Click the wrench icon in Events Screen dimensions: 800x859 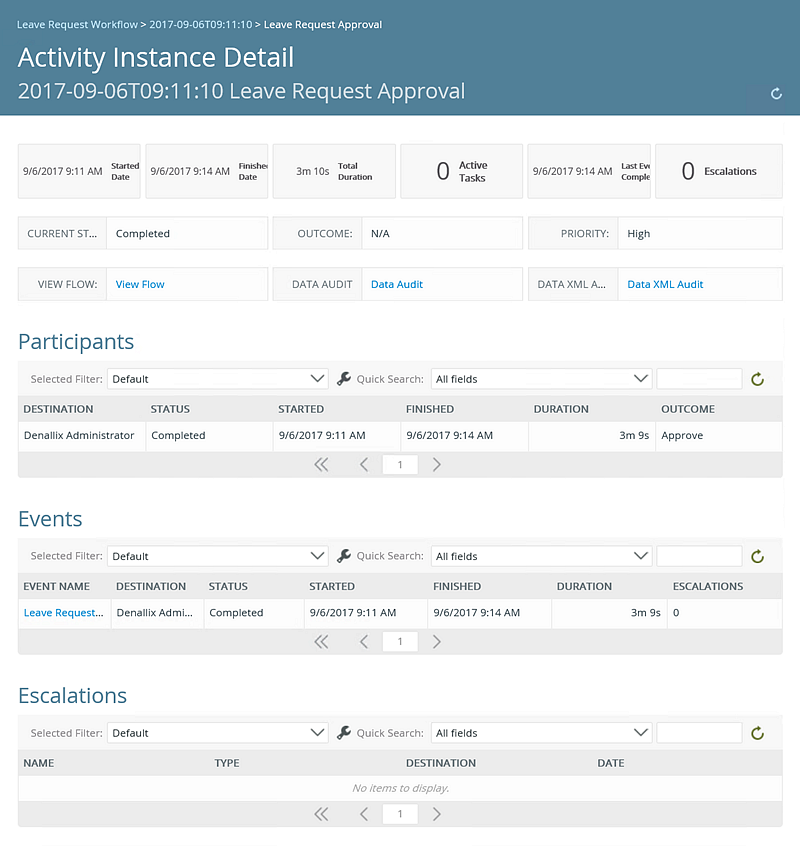click(x=344, y=556)
